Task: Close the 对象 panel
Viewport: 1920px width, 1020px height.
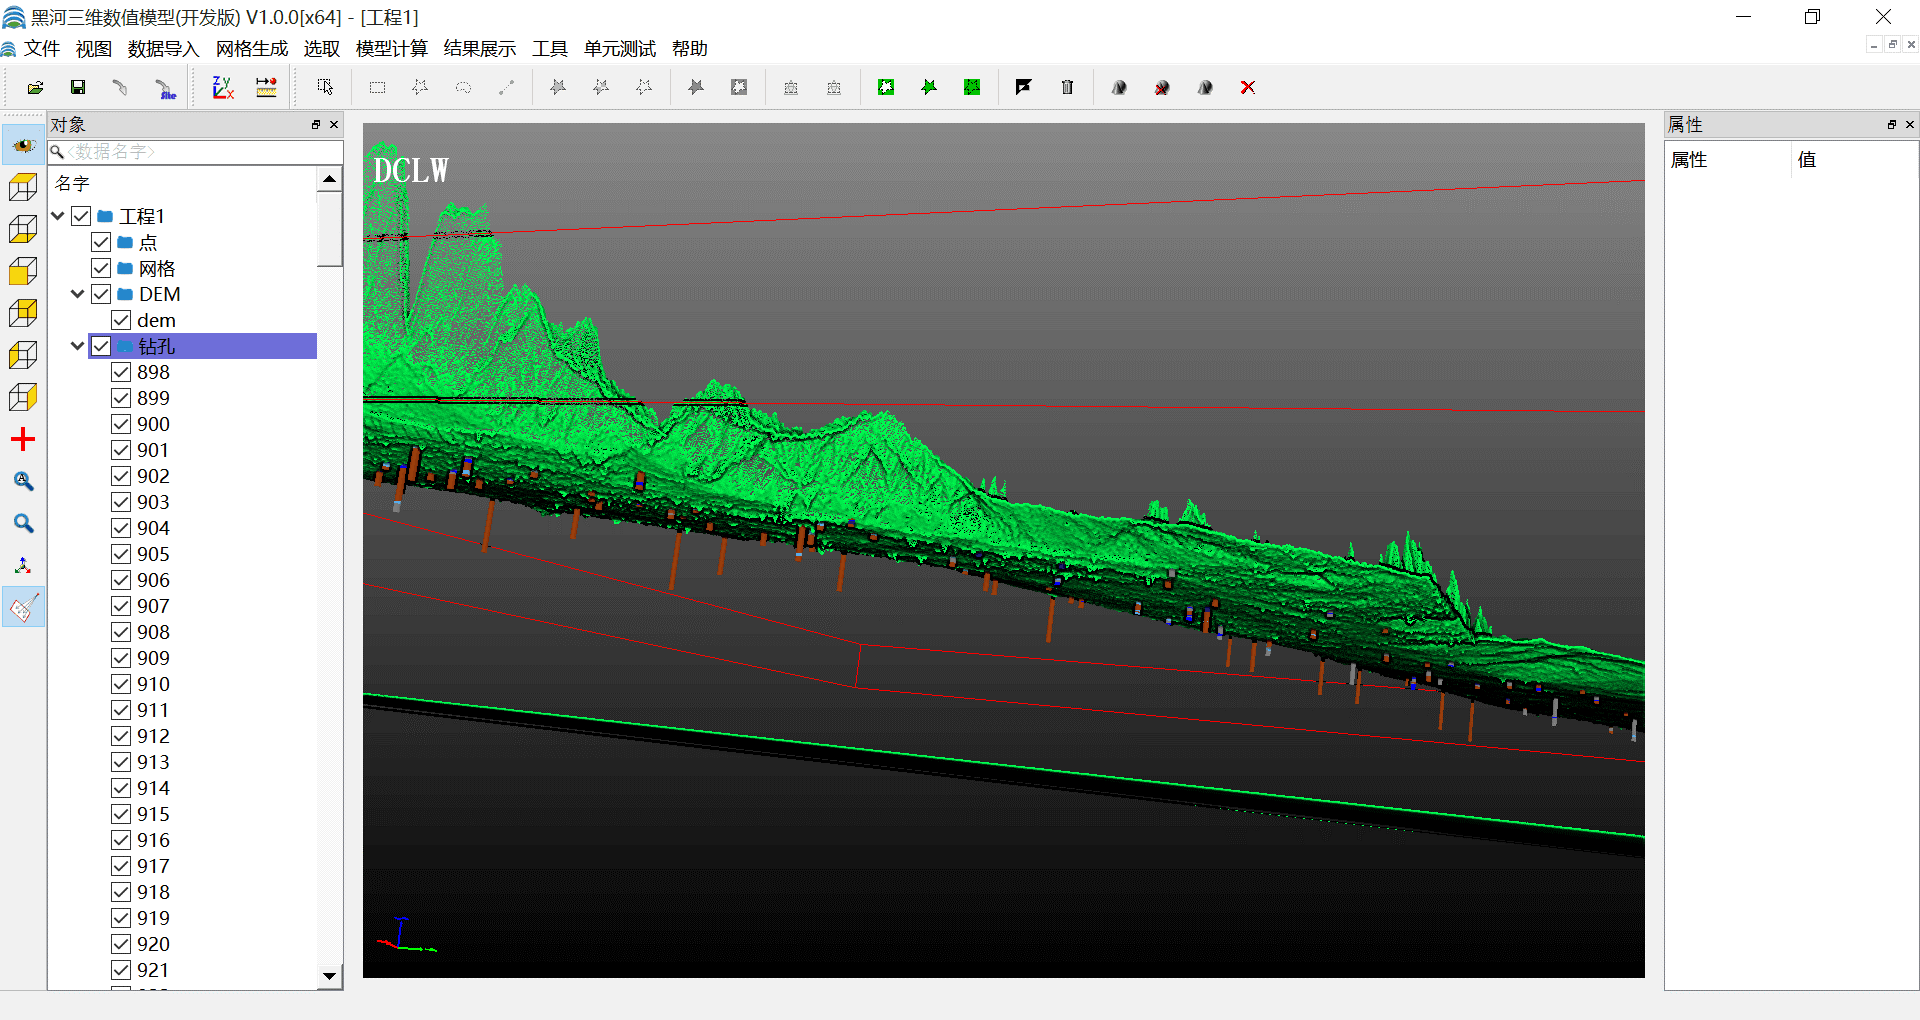Action: coord(334,125)
